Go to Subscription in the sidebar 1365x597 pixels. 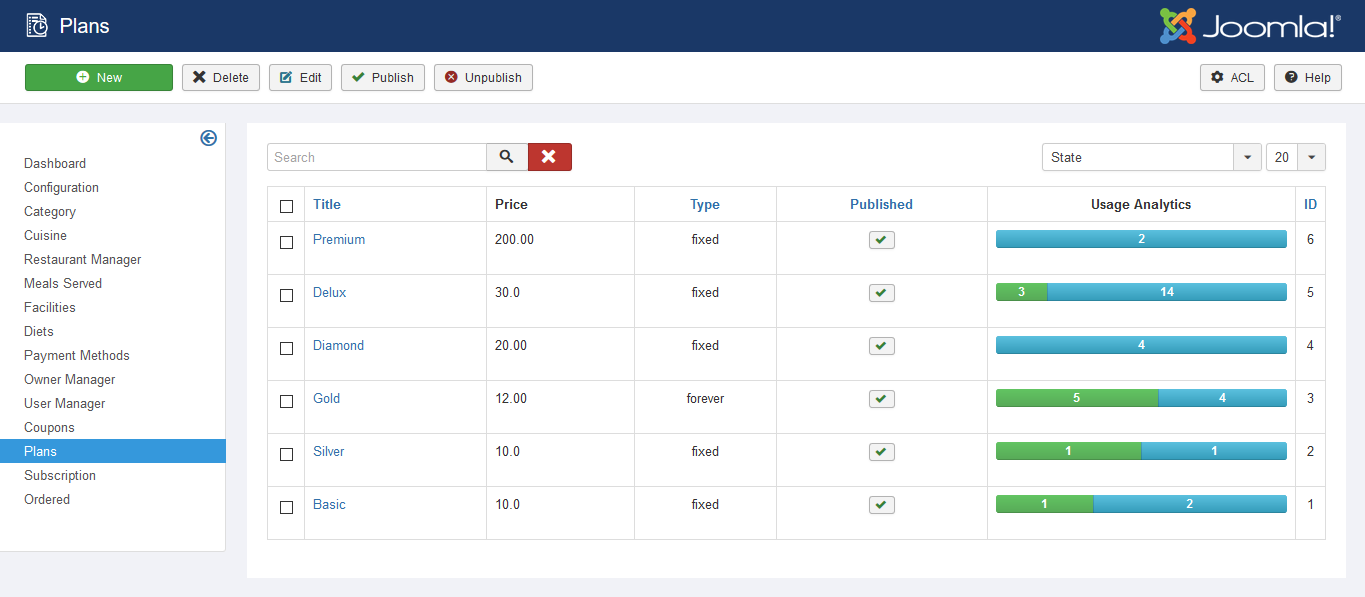[x=60, y=475]
